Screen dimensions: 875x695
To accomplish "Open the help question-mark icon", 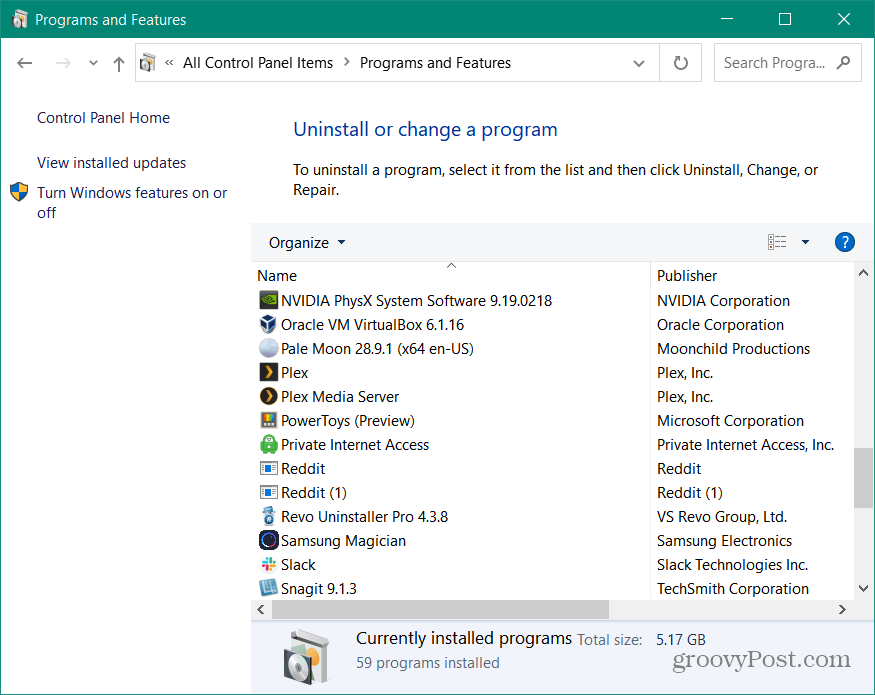I will pos(844,242).
